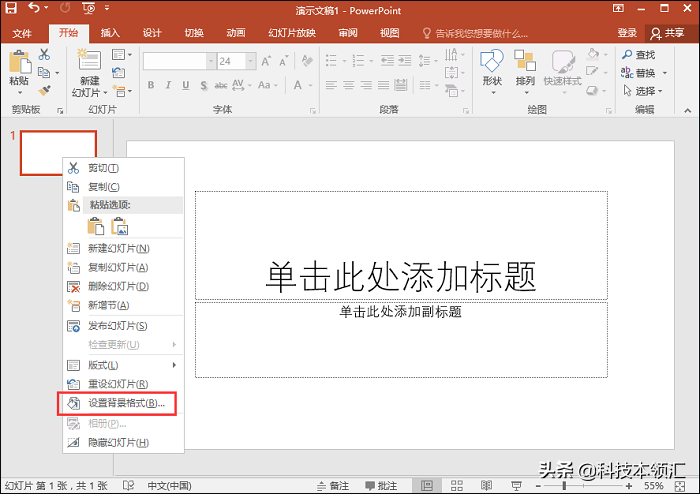Toggle Justify alignment button
700x494 pixels.
point(383,85)
